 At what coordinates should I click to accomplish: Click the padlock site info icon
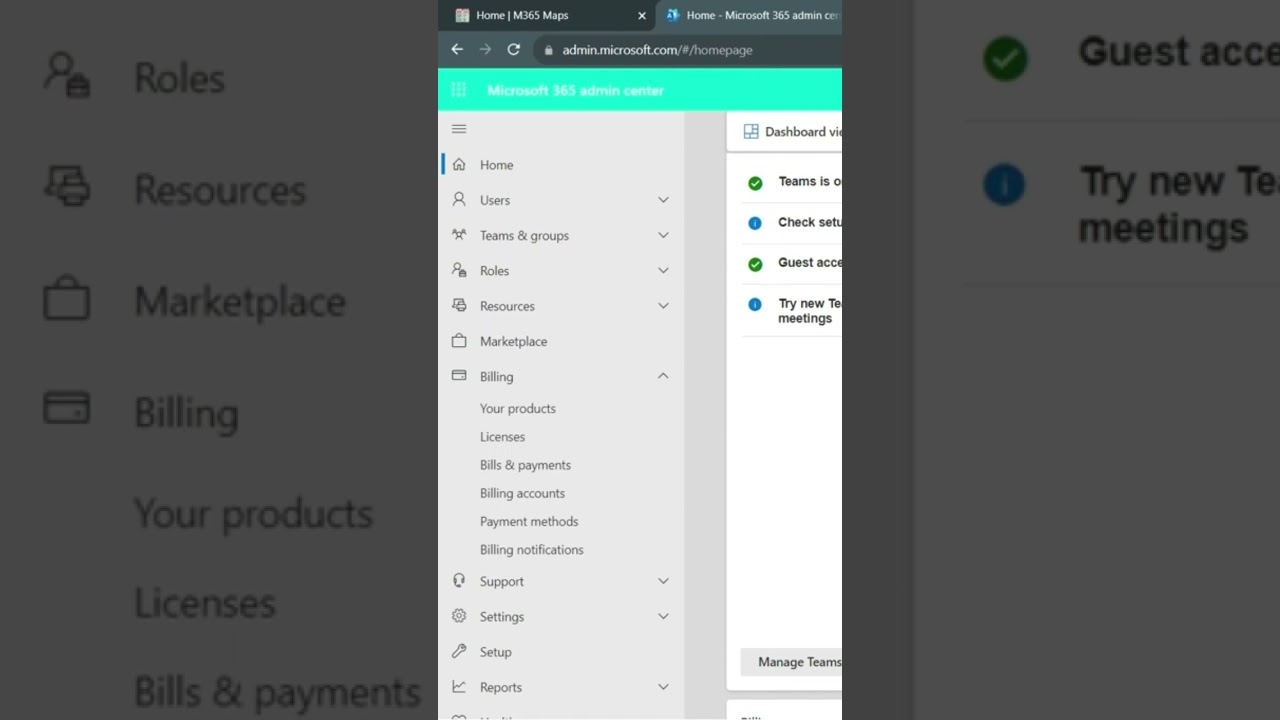(548, 50)
